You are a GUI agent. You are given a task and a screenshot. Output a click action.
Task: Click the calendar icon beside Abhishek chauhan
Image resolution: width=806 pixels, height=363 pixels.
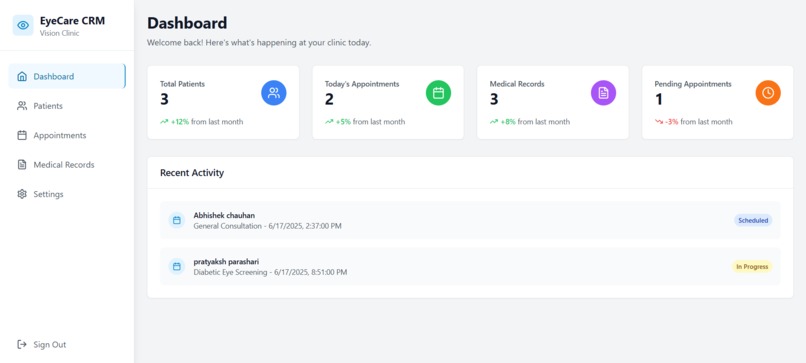click(x=177, y=220)
